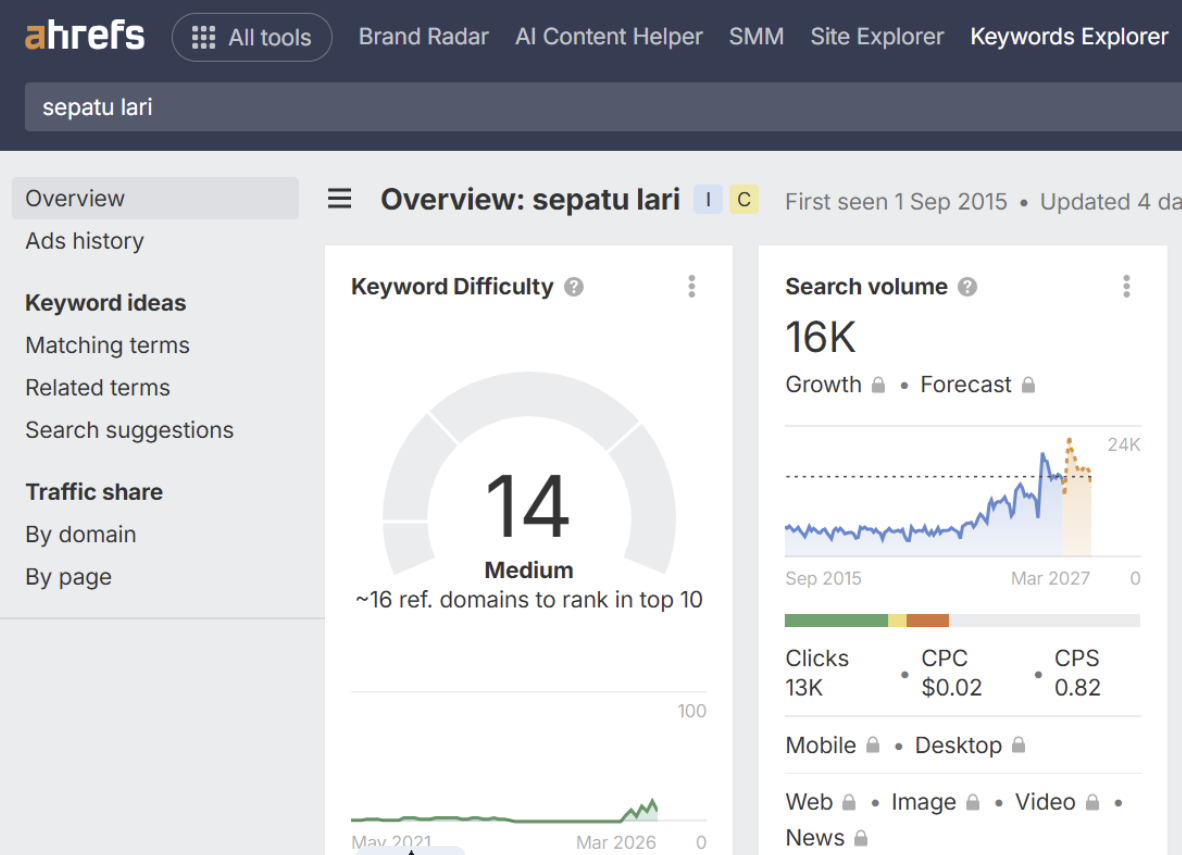Click the Traffic share heading
The image size is (1182, 855).
coord(94,492)
